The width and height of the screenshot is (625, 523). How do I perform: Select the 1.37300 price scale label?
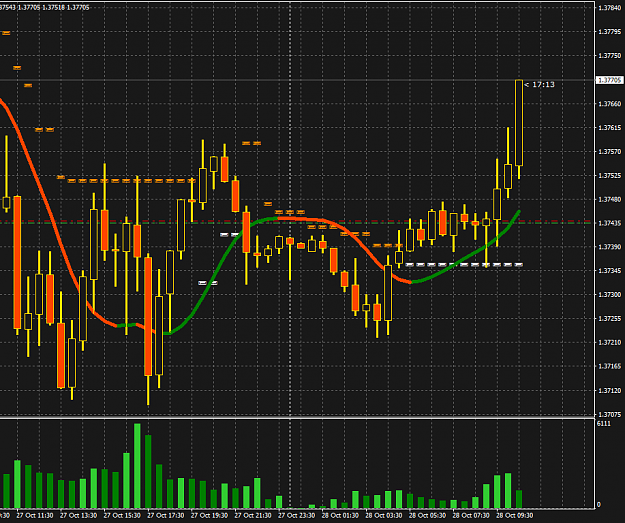click(x=610, y=295)
